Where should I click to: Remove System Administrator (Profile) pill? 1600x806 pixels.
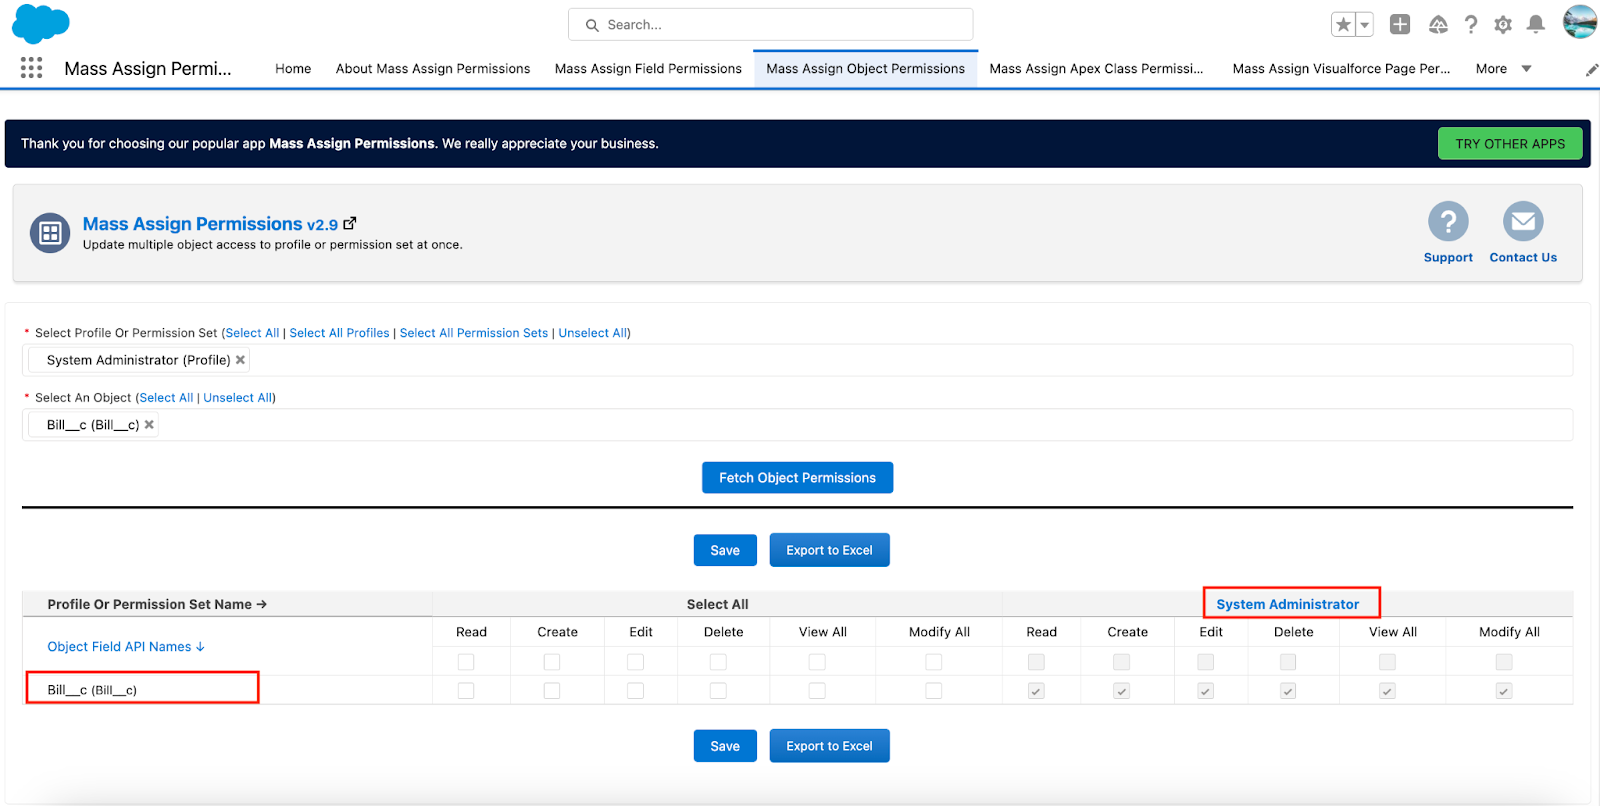[x=240, y=360]
